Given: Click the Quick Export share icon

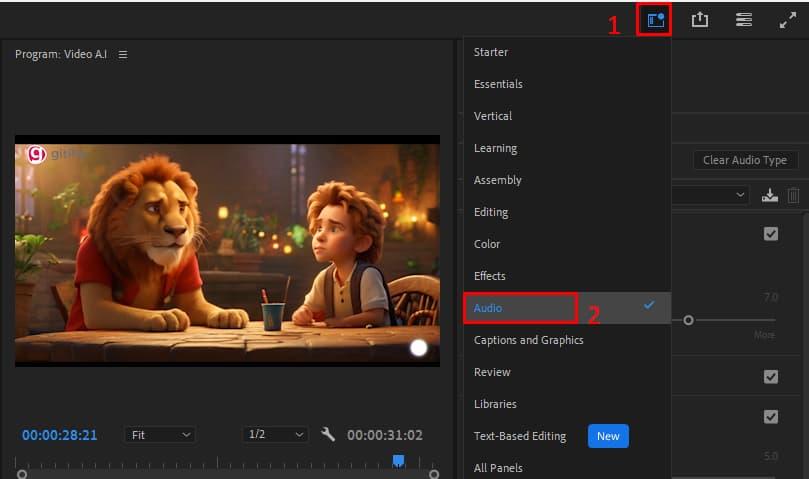Looking at the screenshot, I should [700, 20].
